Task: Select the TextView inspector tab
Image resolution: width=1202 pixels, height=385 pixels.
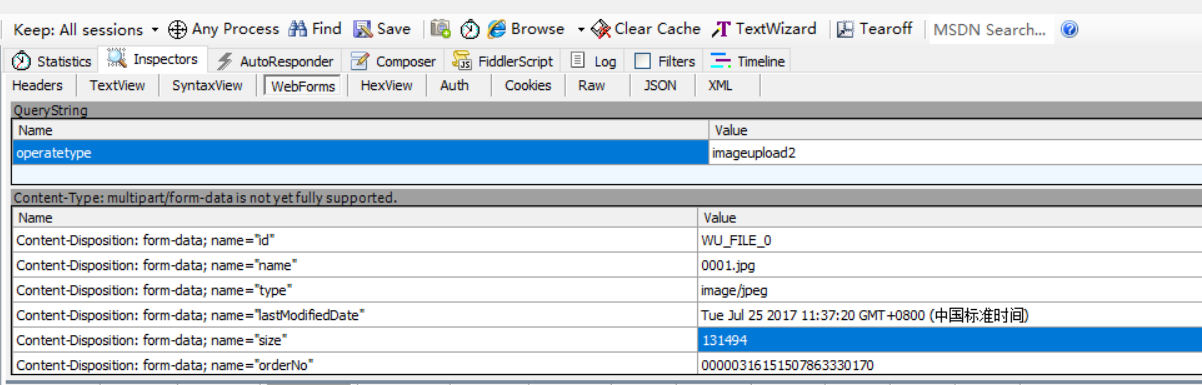Action: 117,86
